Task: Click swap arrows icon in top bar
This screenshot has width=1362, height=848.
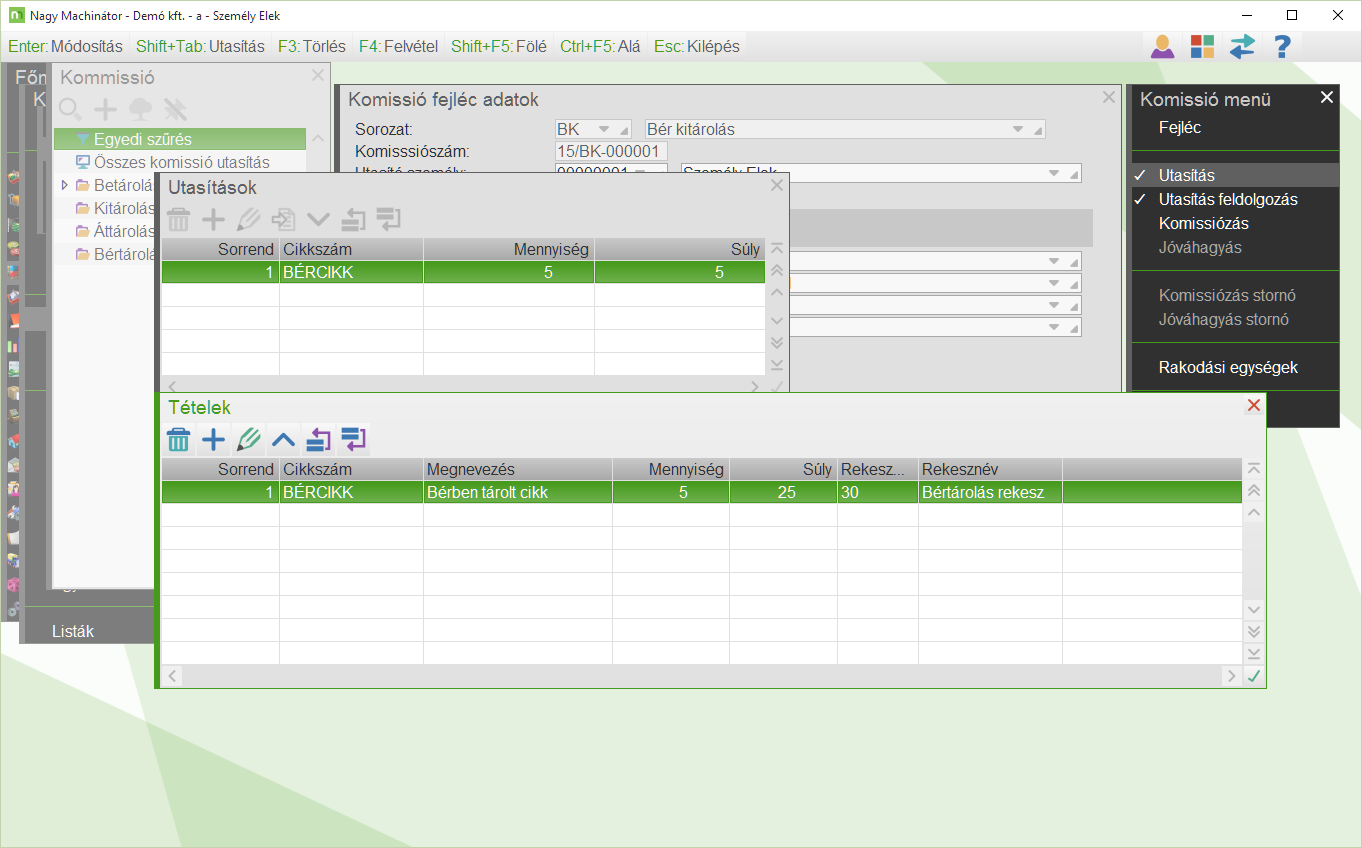Action: [x=1242, y=46]
